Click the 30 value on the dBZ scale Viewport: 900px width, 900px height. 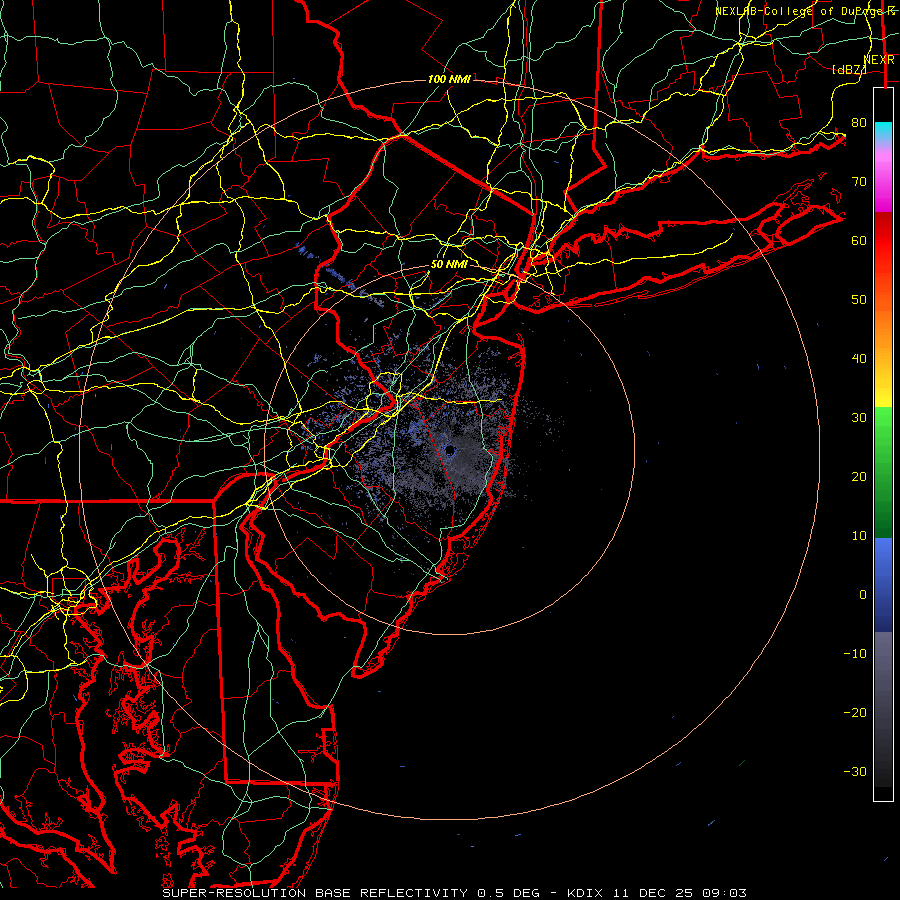pos(859,418)
